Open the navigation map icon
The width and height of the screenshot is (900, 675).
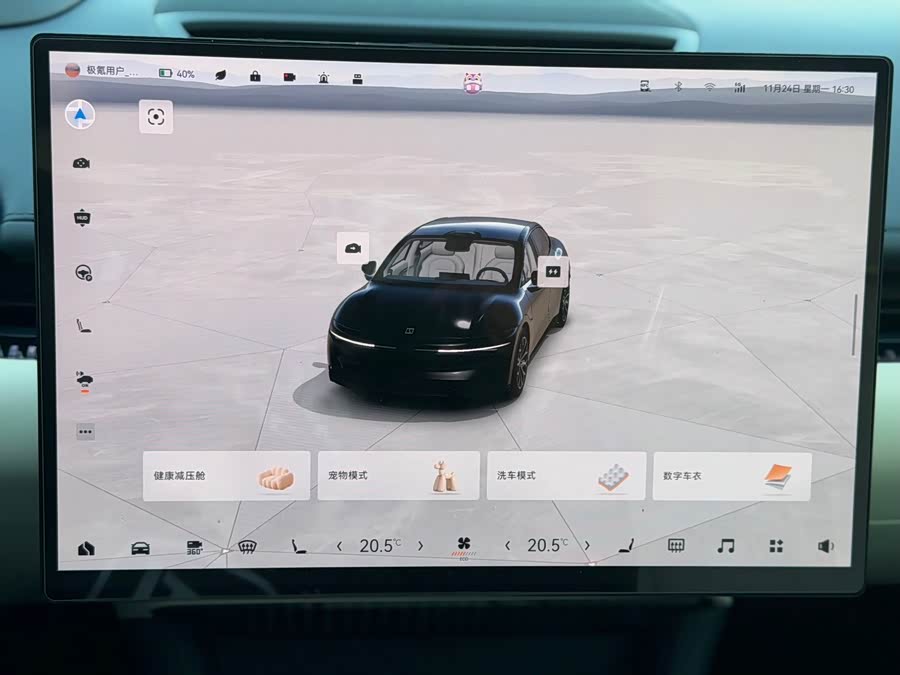80,115
